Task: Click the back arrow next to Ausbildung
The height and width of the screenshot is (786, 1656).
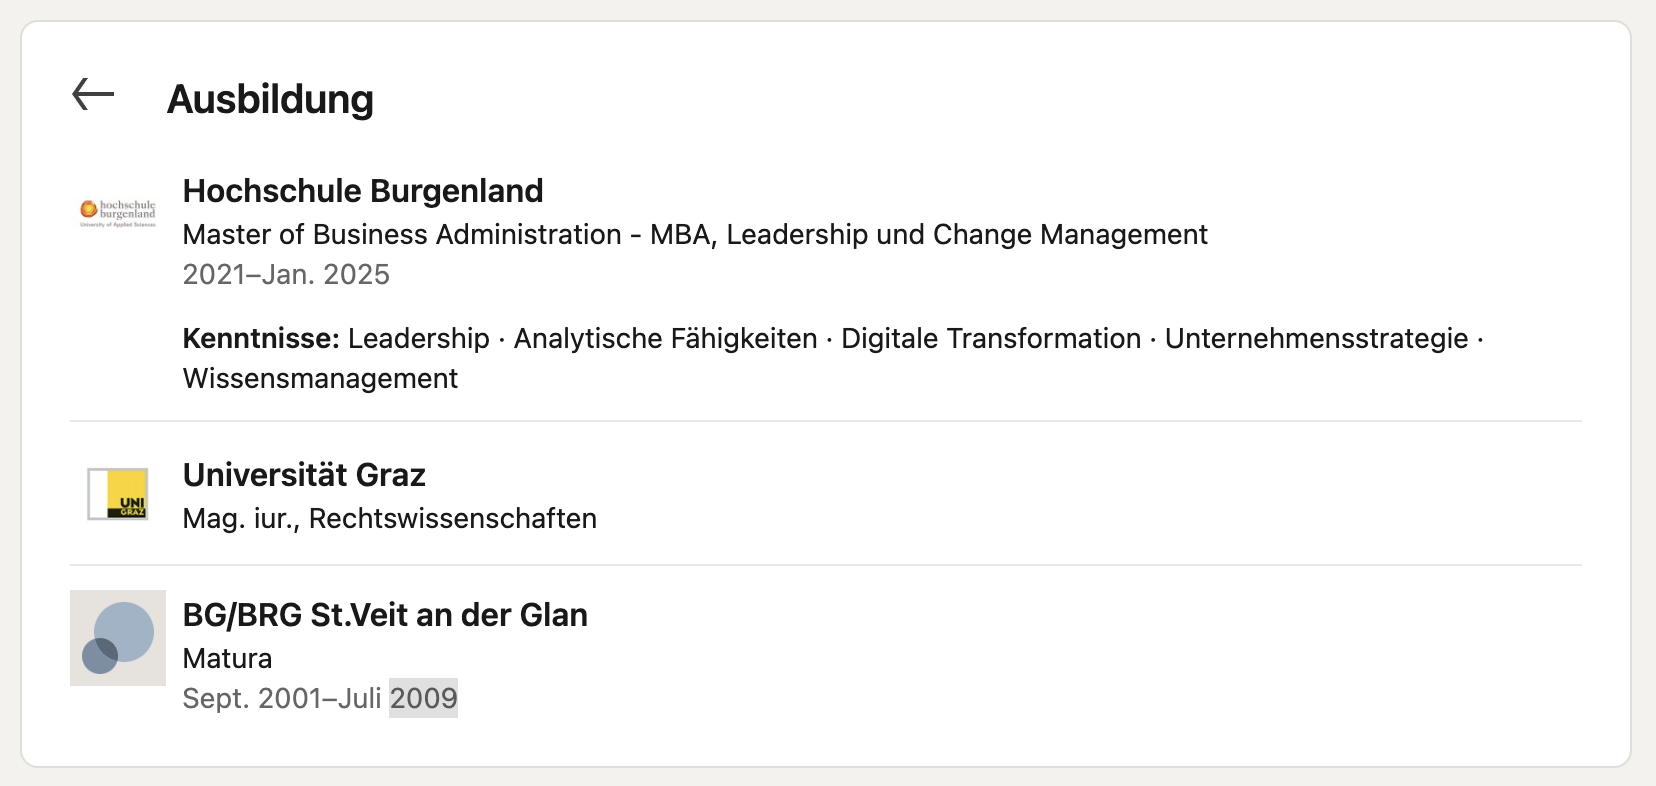Action: point(93,96)
